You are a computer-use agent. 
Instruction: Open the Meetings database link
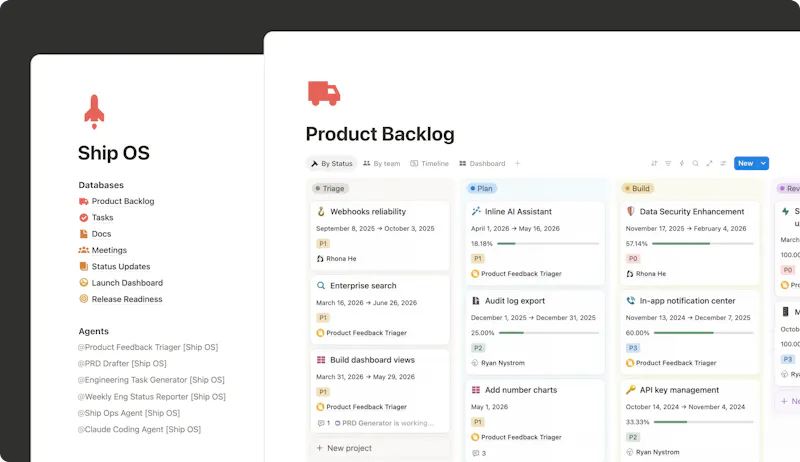pyautogui.click(x=109, y=250)
